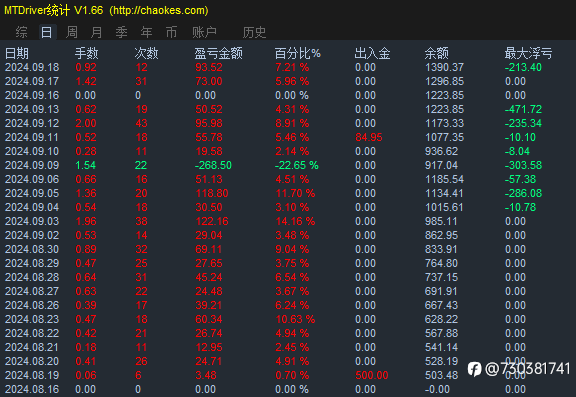Click the chaokes.com link in title
This screenshot has height=397, width=576.
159,10
